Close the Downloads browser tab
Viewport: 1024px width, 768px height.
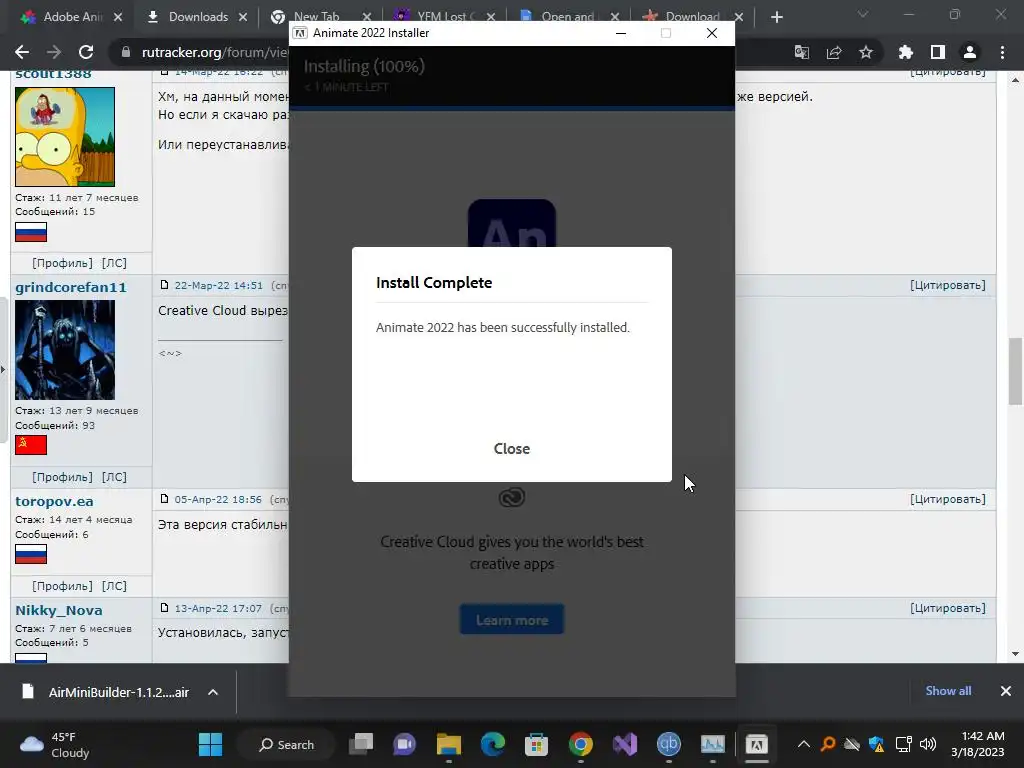coord(243,17)
